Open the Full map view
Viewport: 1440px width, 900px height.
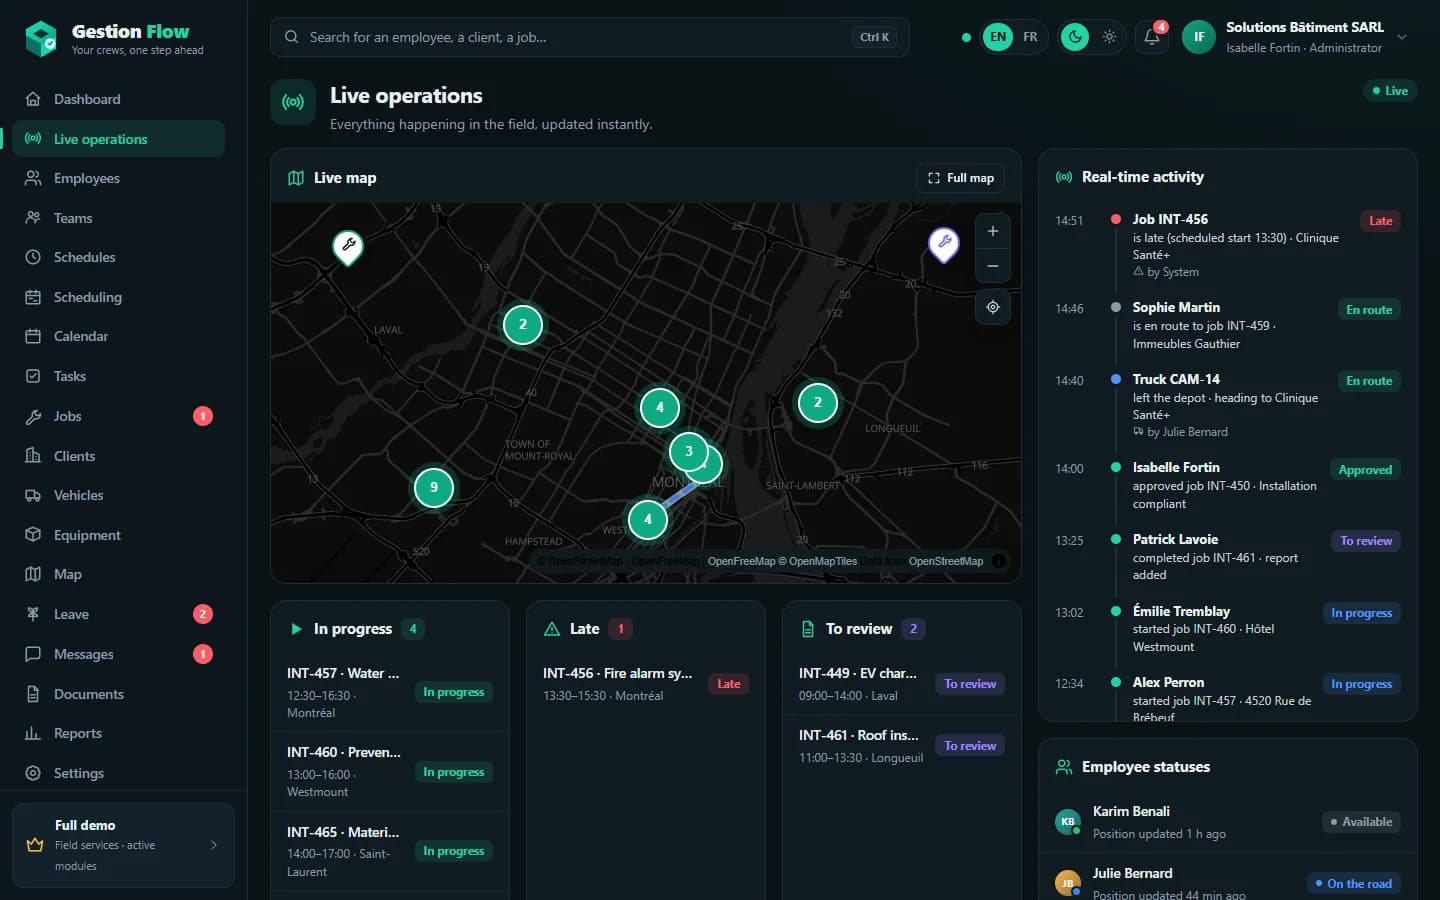[960, 178]
